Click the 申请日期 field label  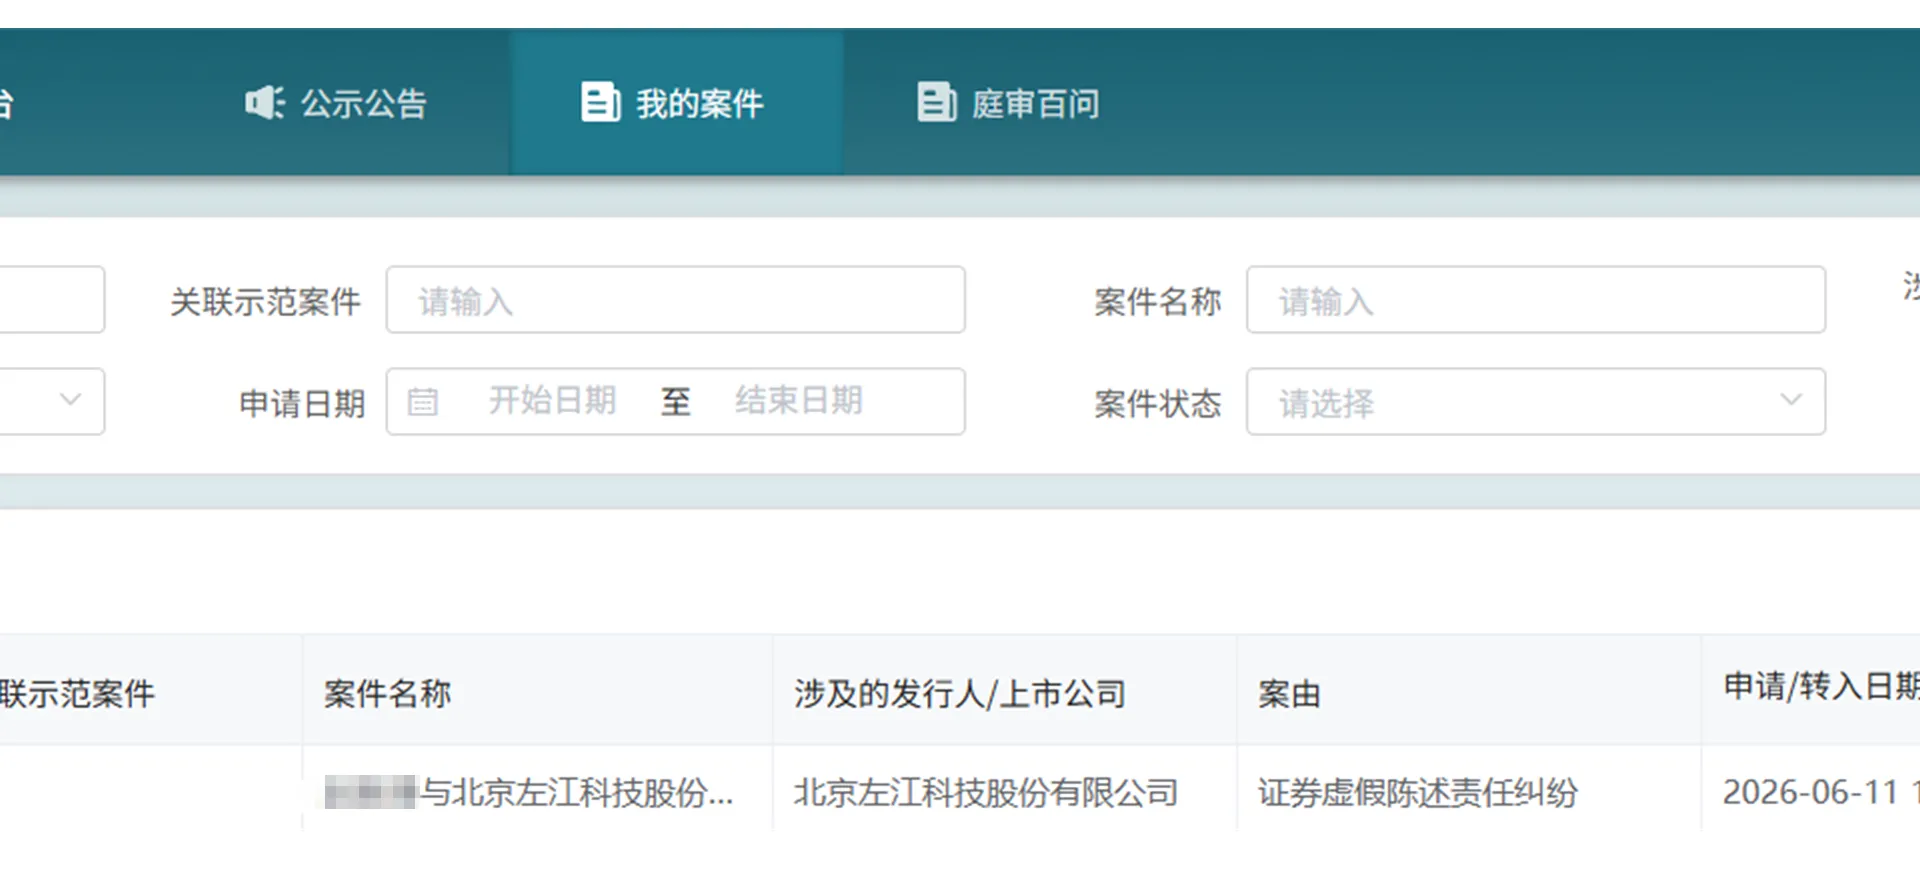coord(302,403)
